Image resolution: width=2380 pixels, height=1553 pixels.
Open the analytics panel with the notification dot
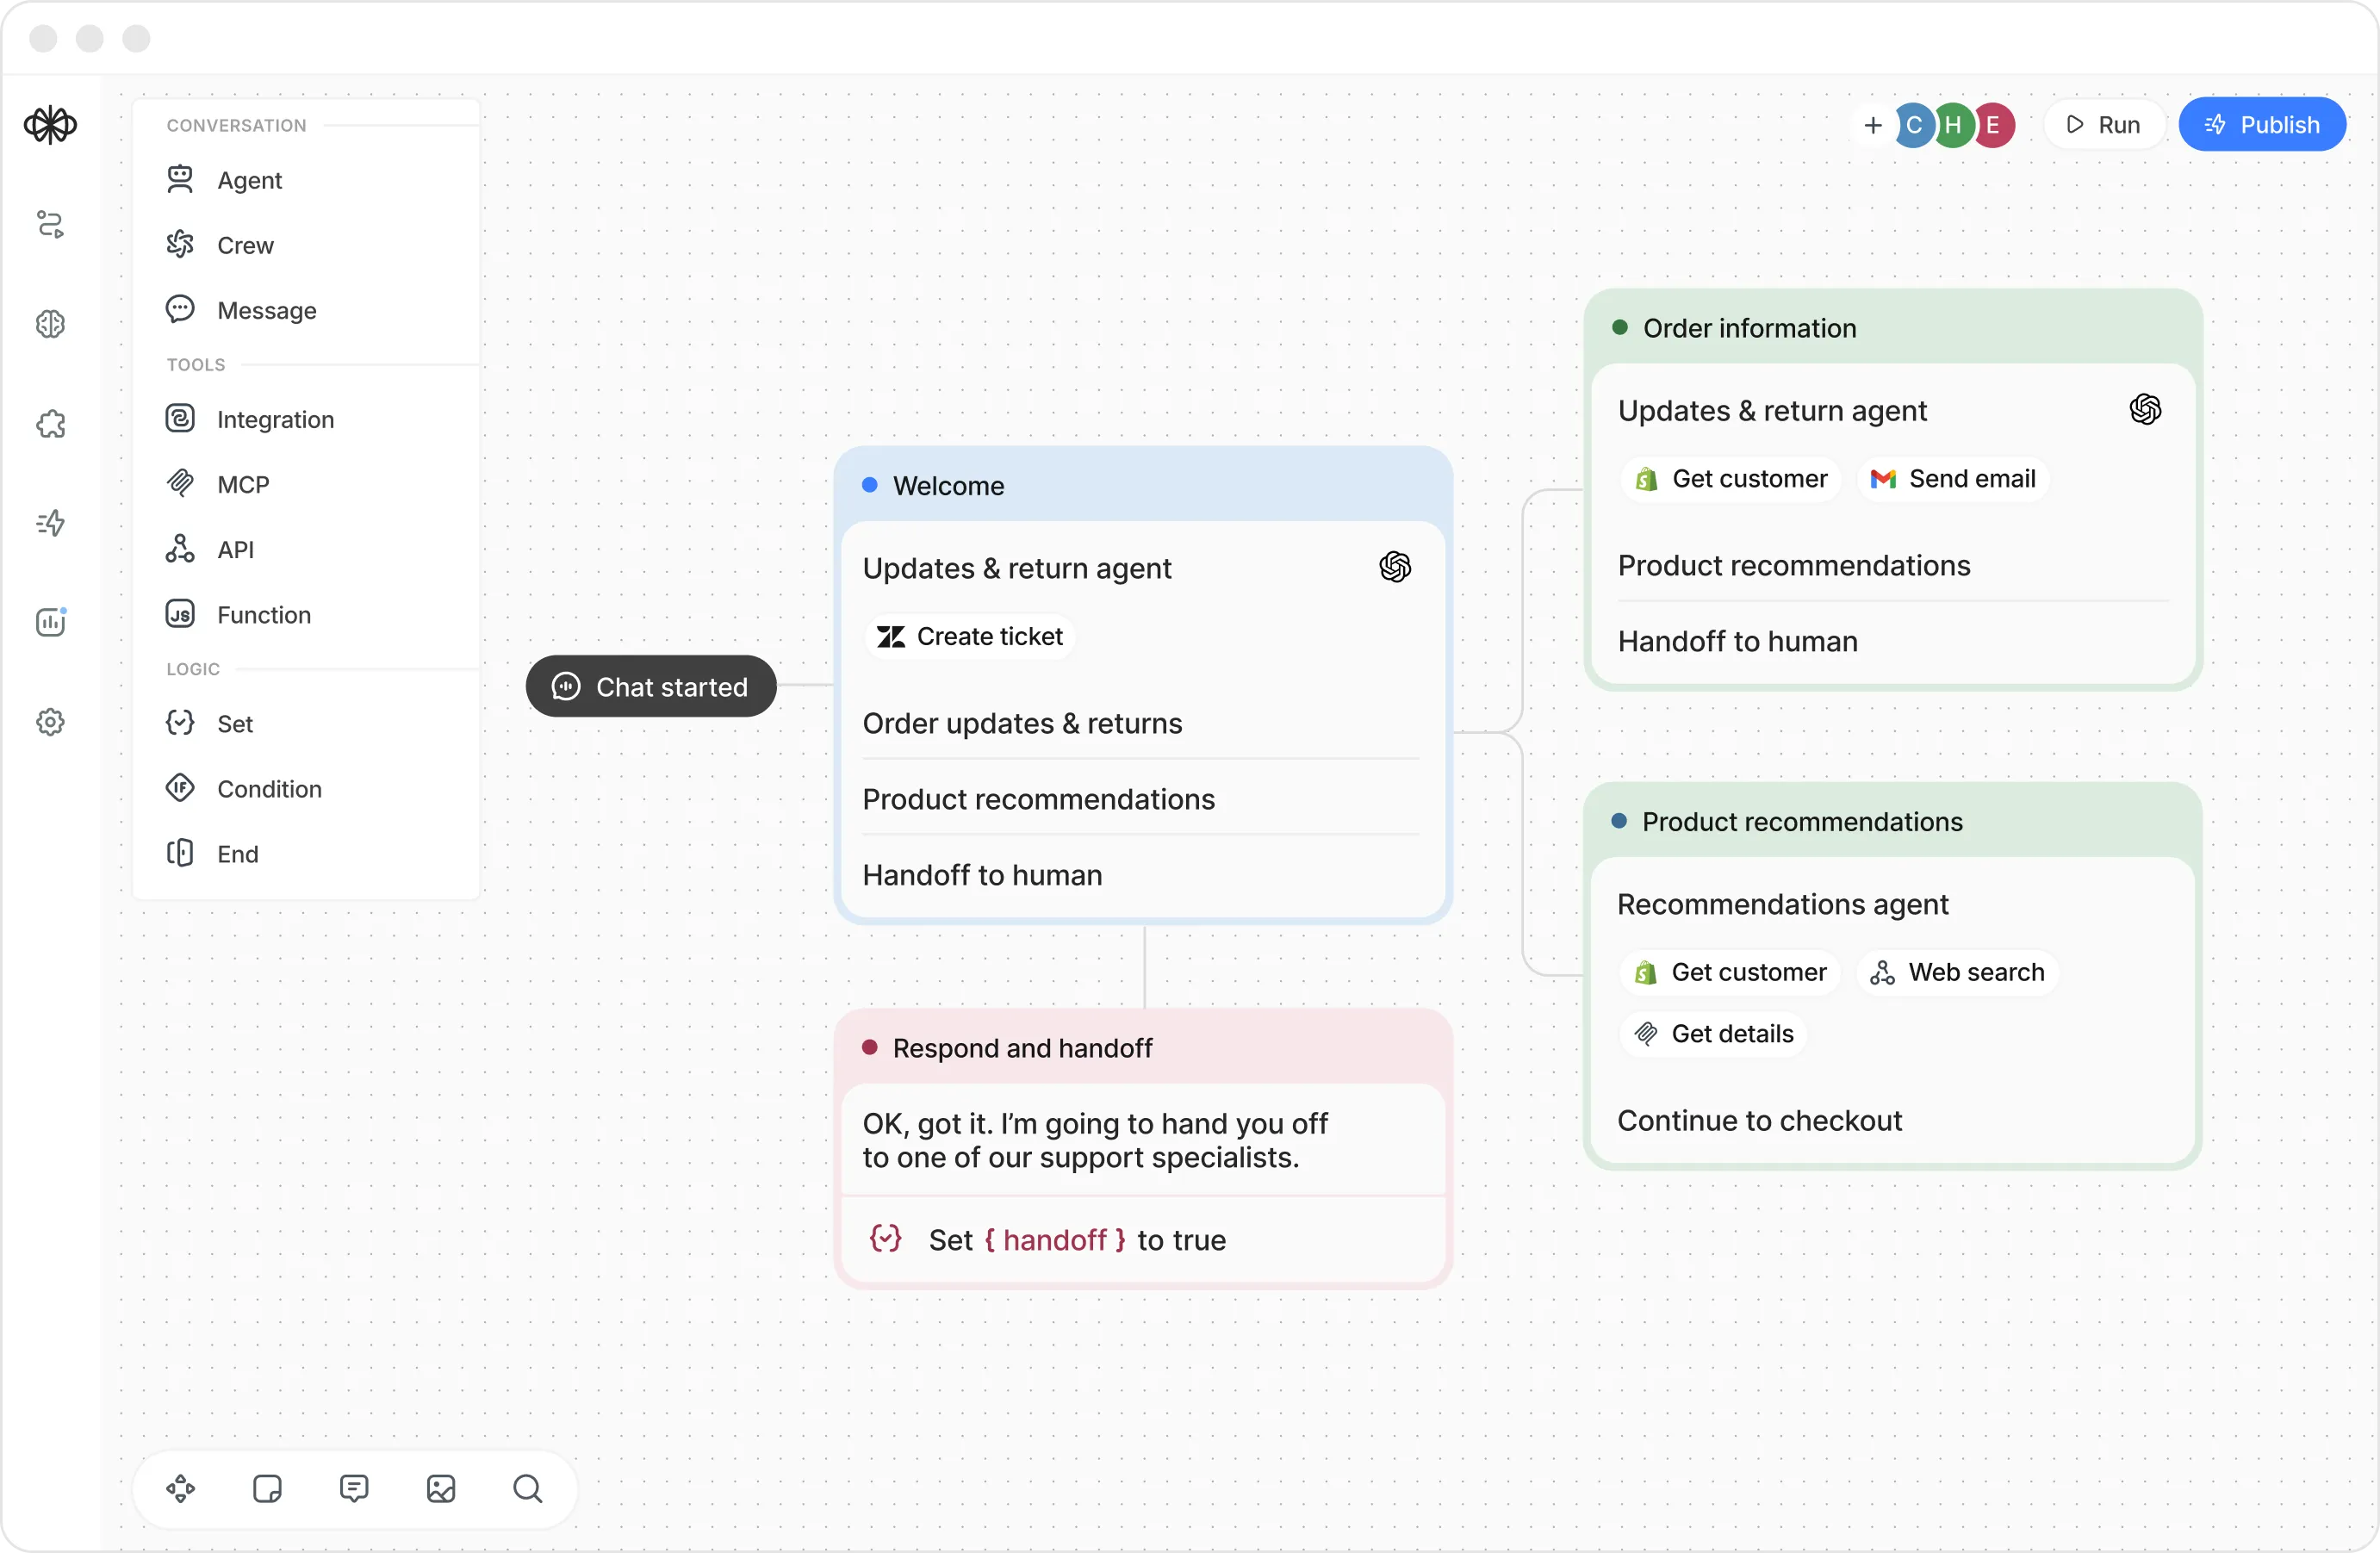click(50, 622)
